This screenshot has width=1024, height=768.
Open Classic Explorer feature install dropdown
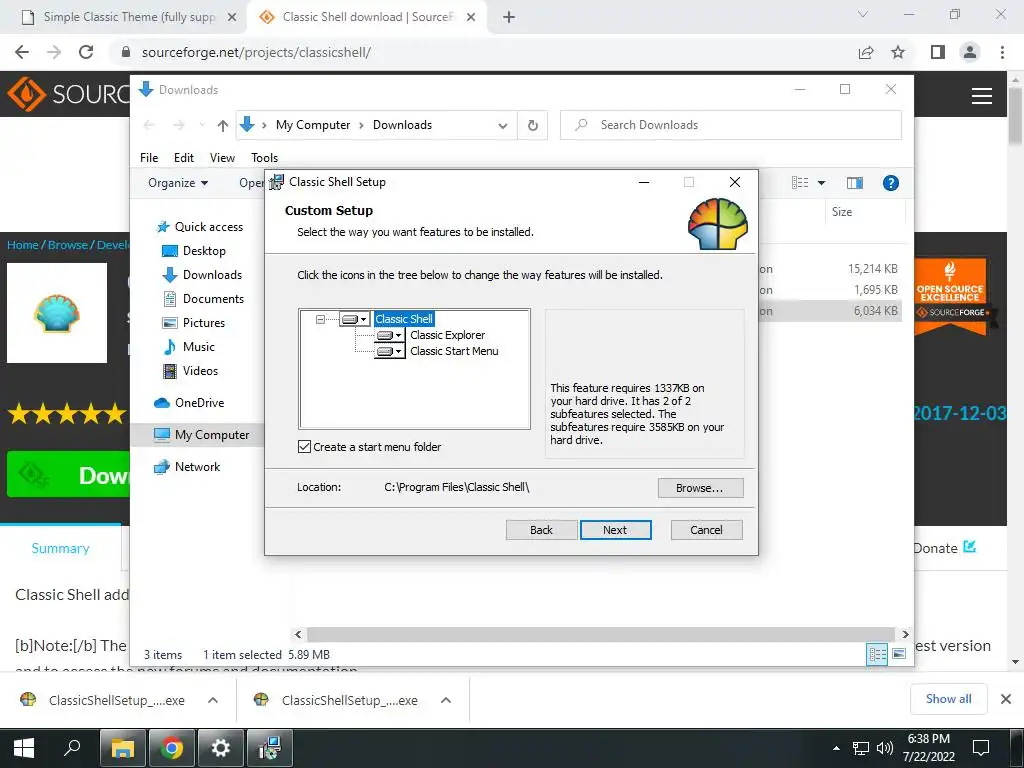coord(390,335)
